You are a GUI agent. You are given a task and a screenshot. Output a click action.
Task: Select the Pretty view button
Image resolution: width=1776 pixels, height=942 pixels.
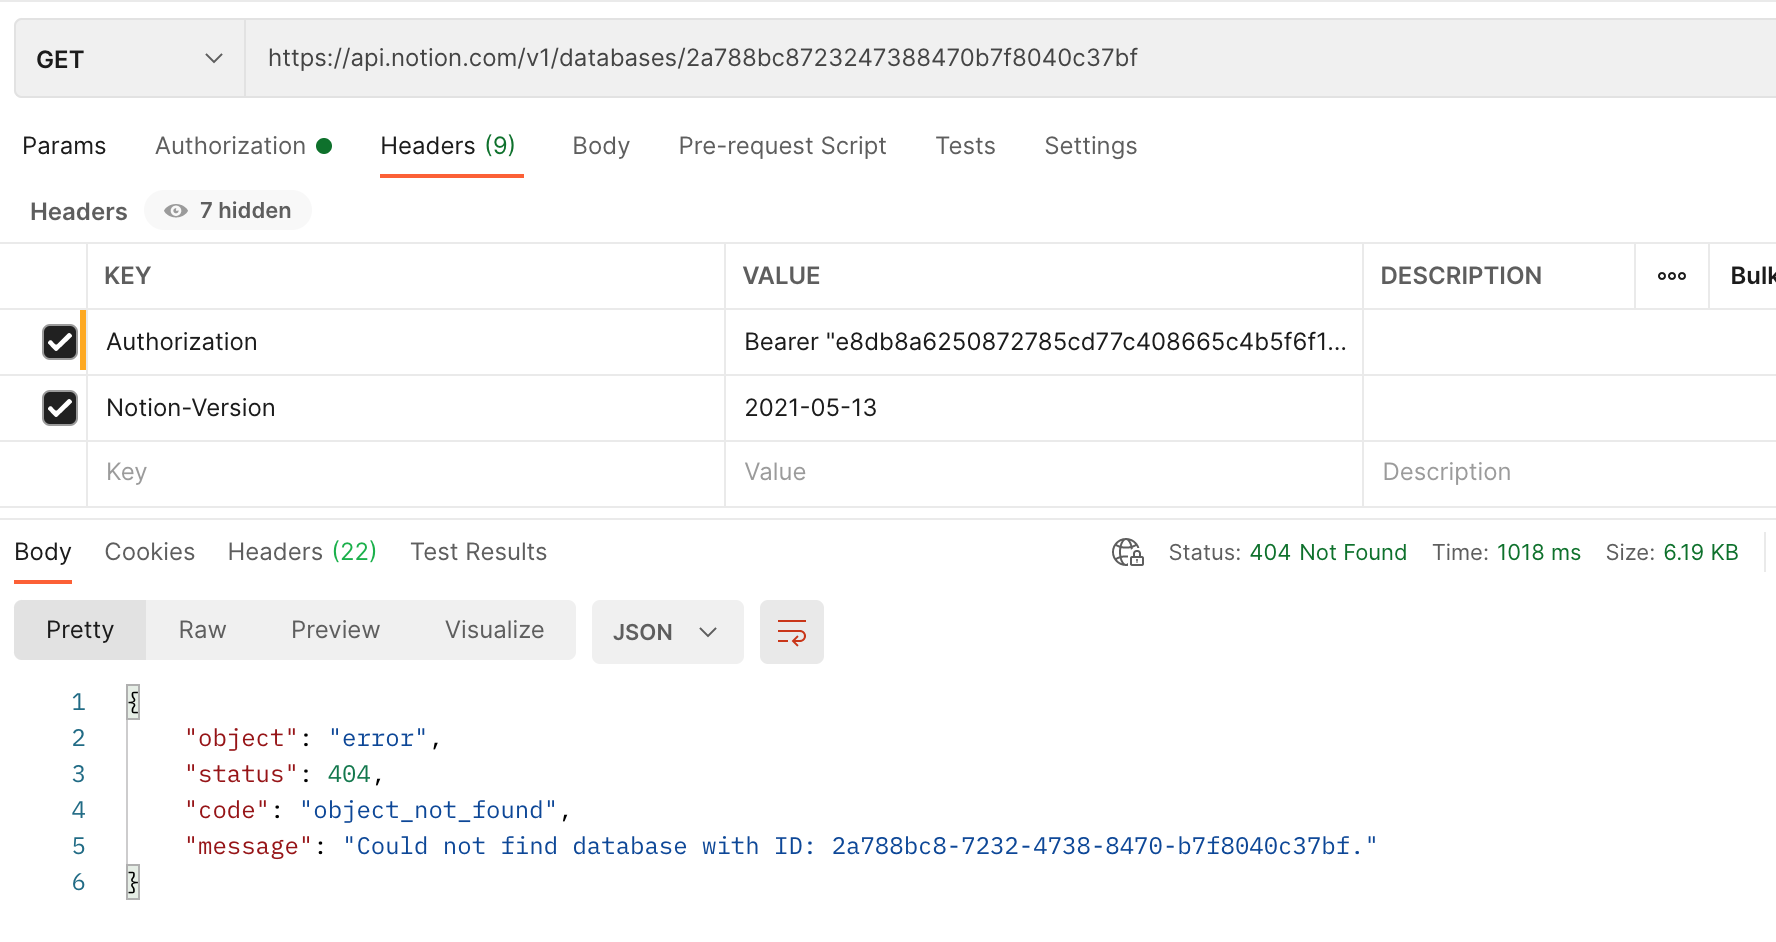pyautogui.click(x=80, y=630)
